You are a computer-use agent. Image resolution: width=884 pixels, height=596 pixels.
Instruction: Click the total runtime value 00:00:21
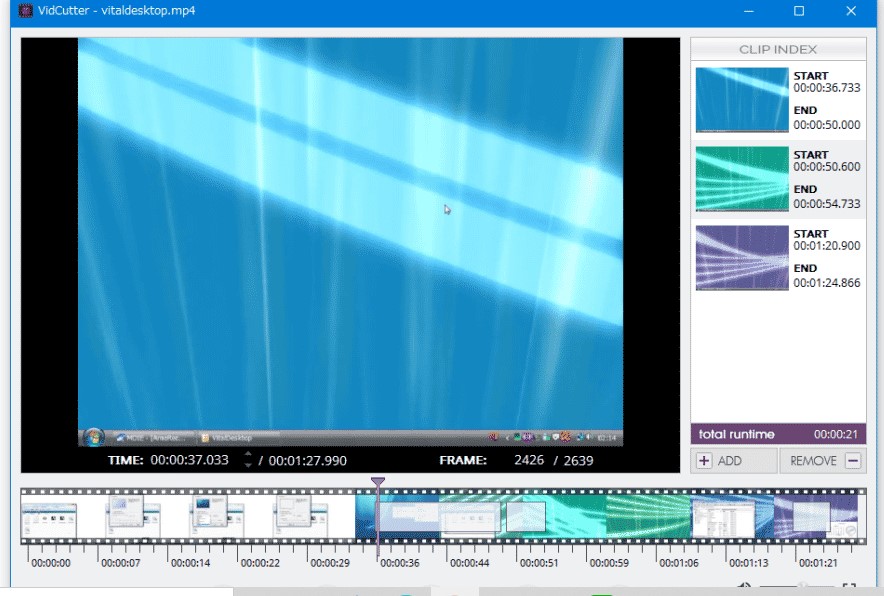point(836,434)
